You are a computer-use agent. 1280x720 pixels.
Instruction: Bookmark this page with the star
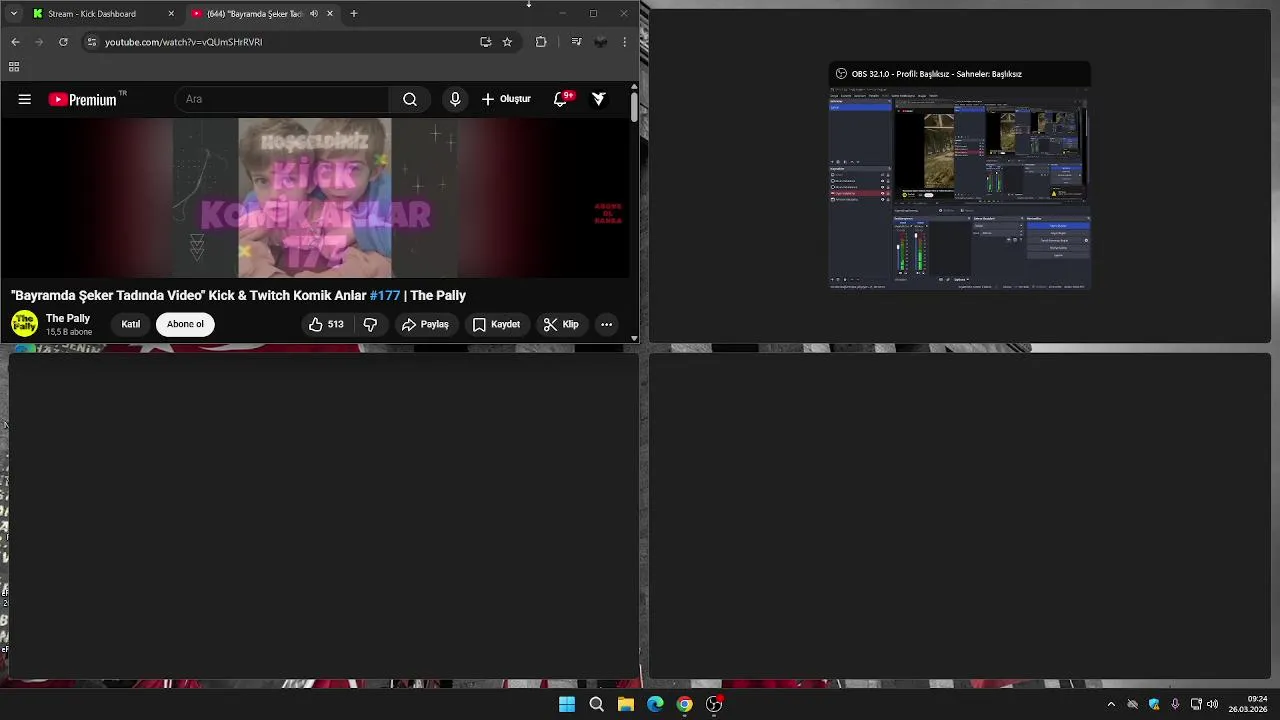pos(507,42)
